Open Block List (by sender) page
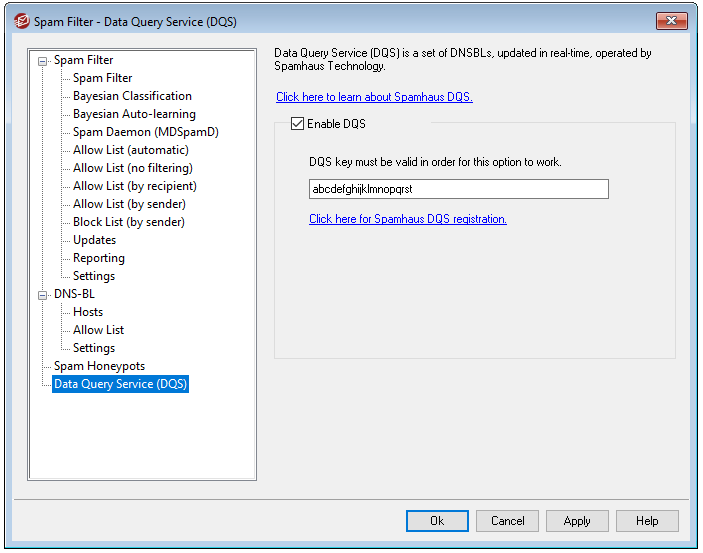The image size is (703, 553). (x=128, y=222)
